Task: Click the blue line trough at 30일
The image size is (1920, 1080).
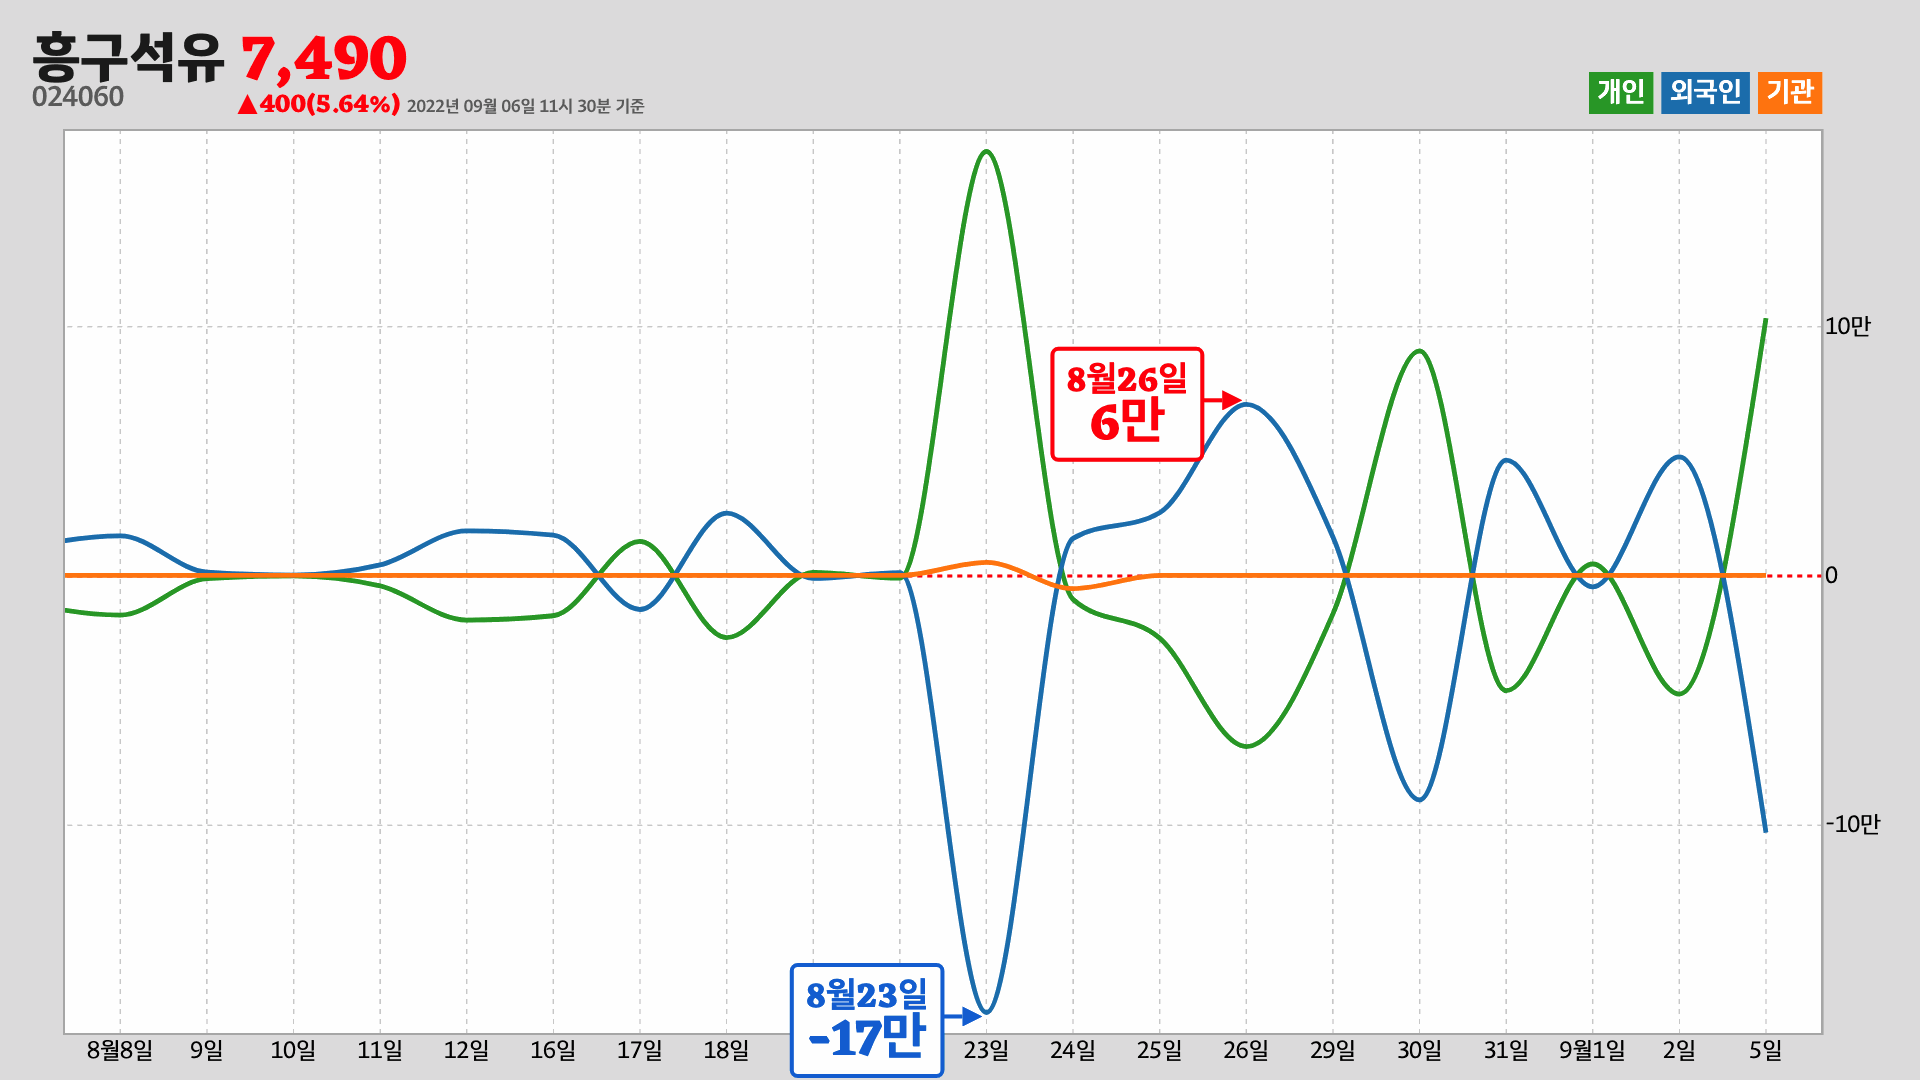Action: point(1419,799)
